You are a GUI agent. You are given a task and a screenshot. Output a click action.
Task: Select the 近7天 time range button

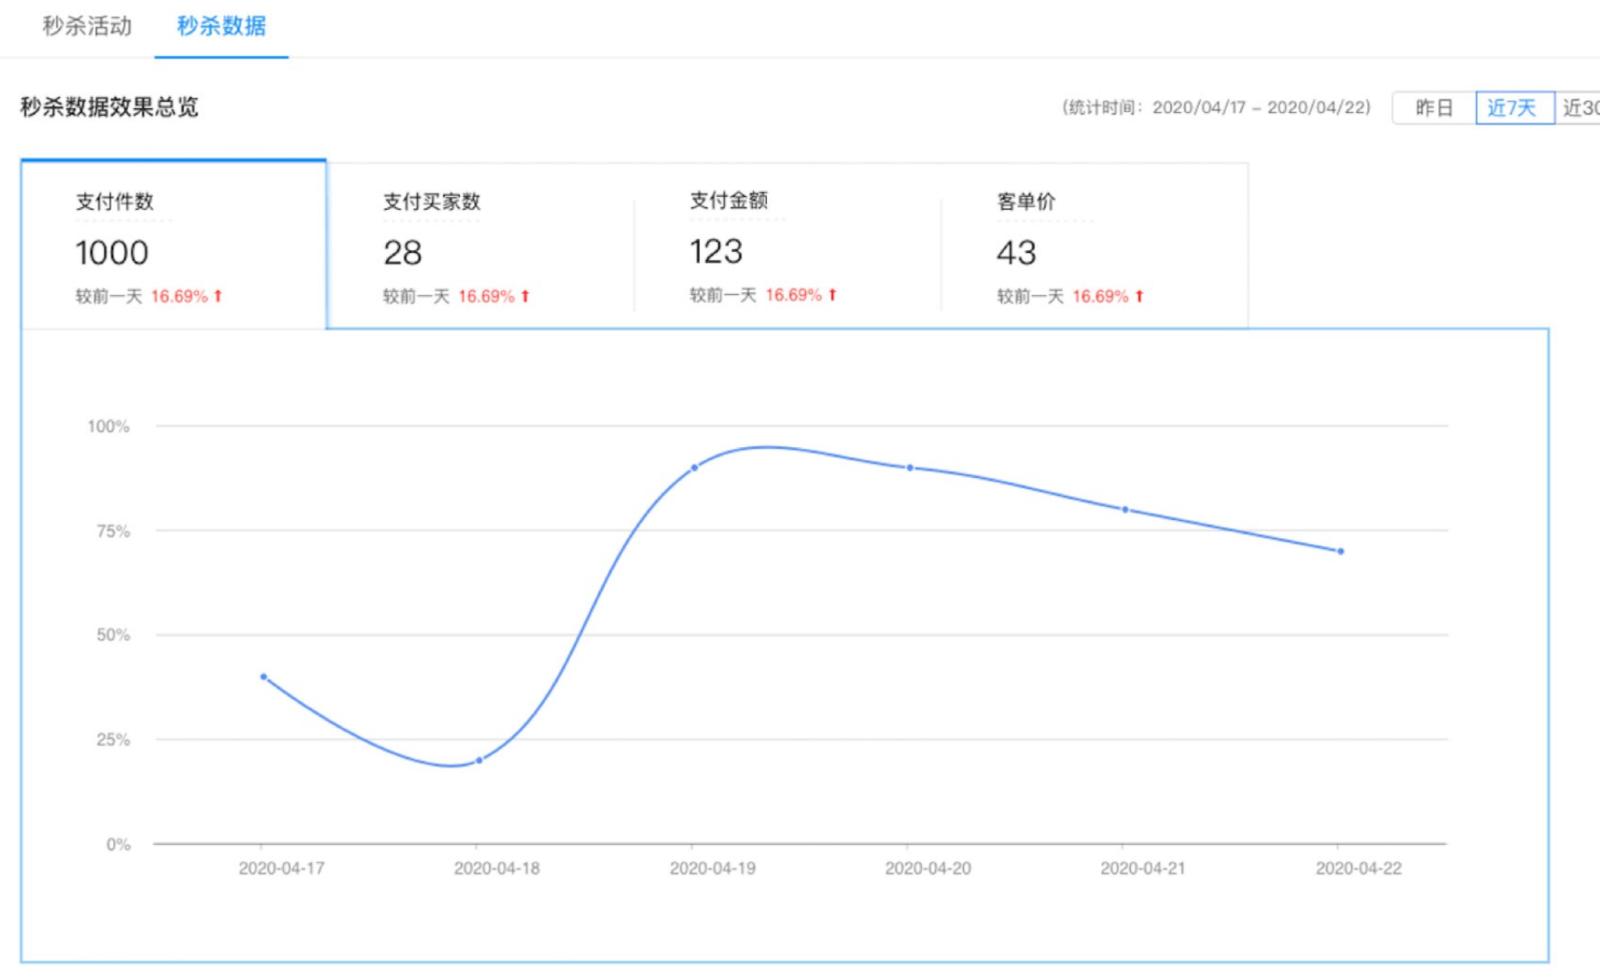click(1513, 108)
